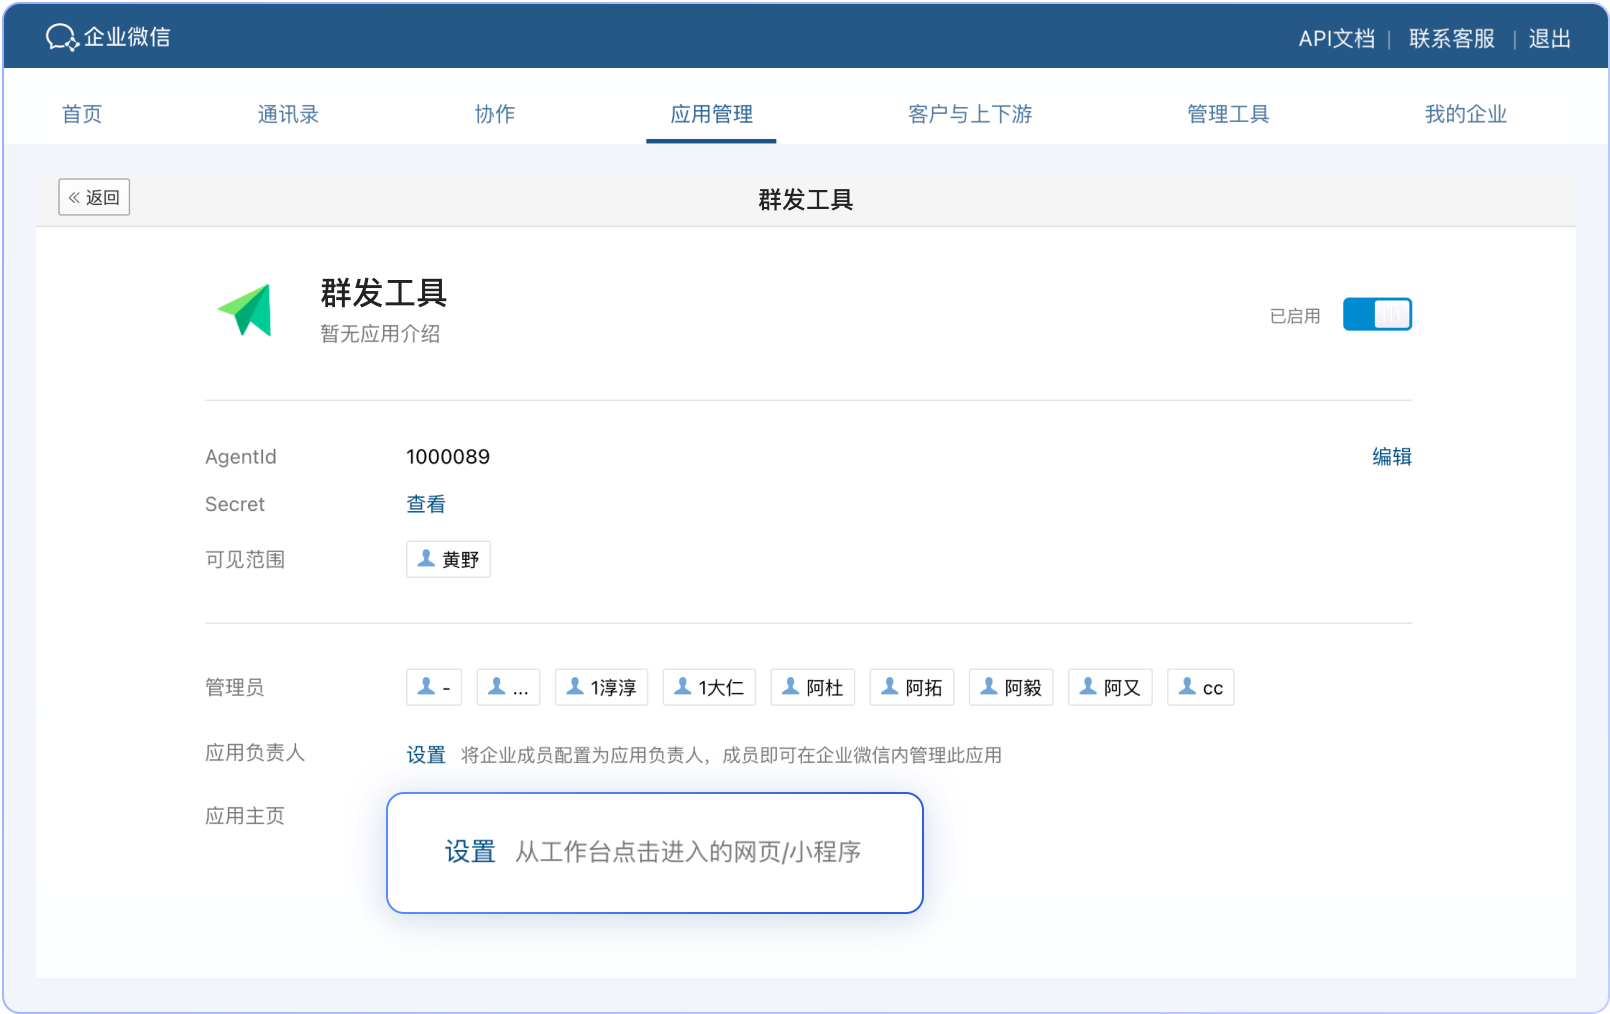1610x1014 pixels.
Task: Click the 从工作台点击进入的网页/小程序 hint text
Action: point(688,852)
